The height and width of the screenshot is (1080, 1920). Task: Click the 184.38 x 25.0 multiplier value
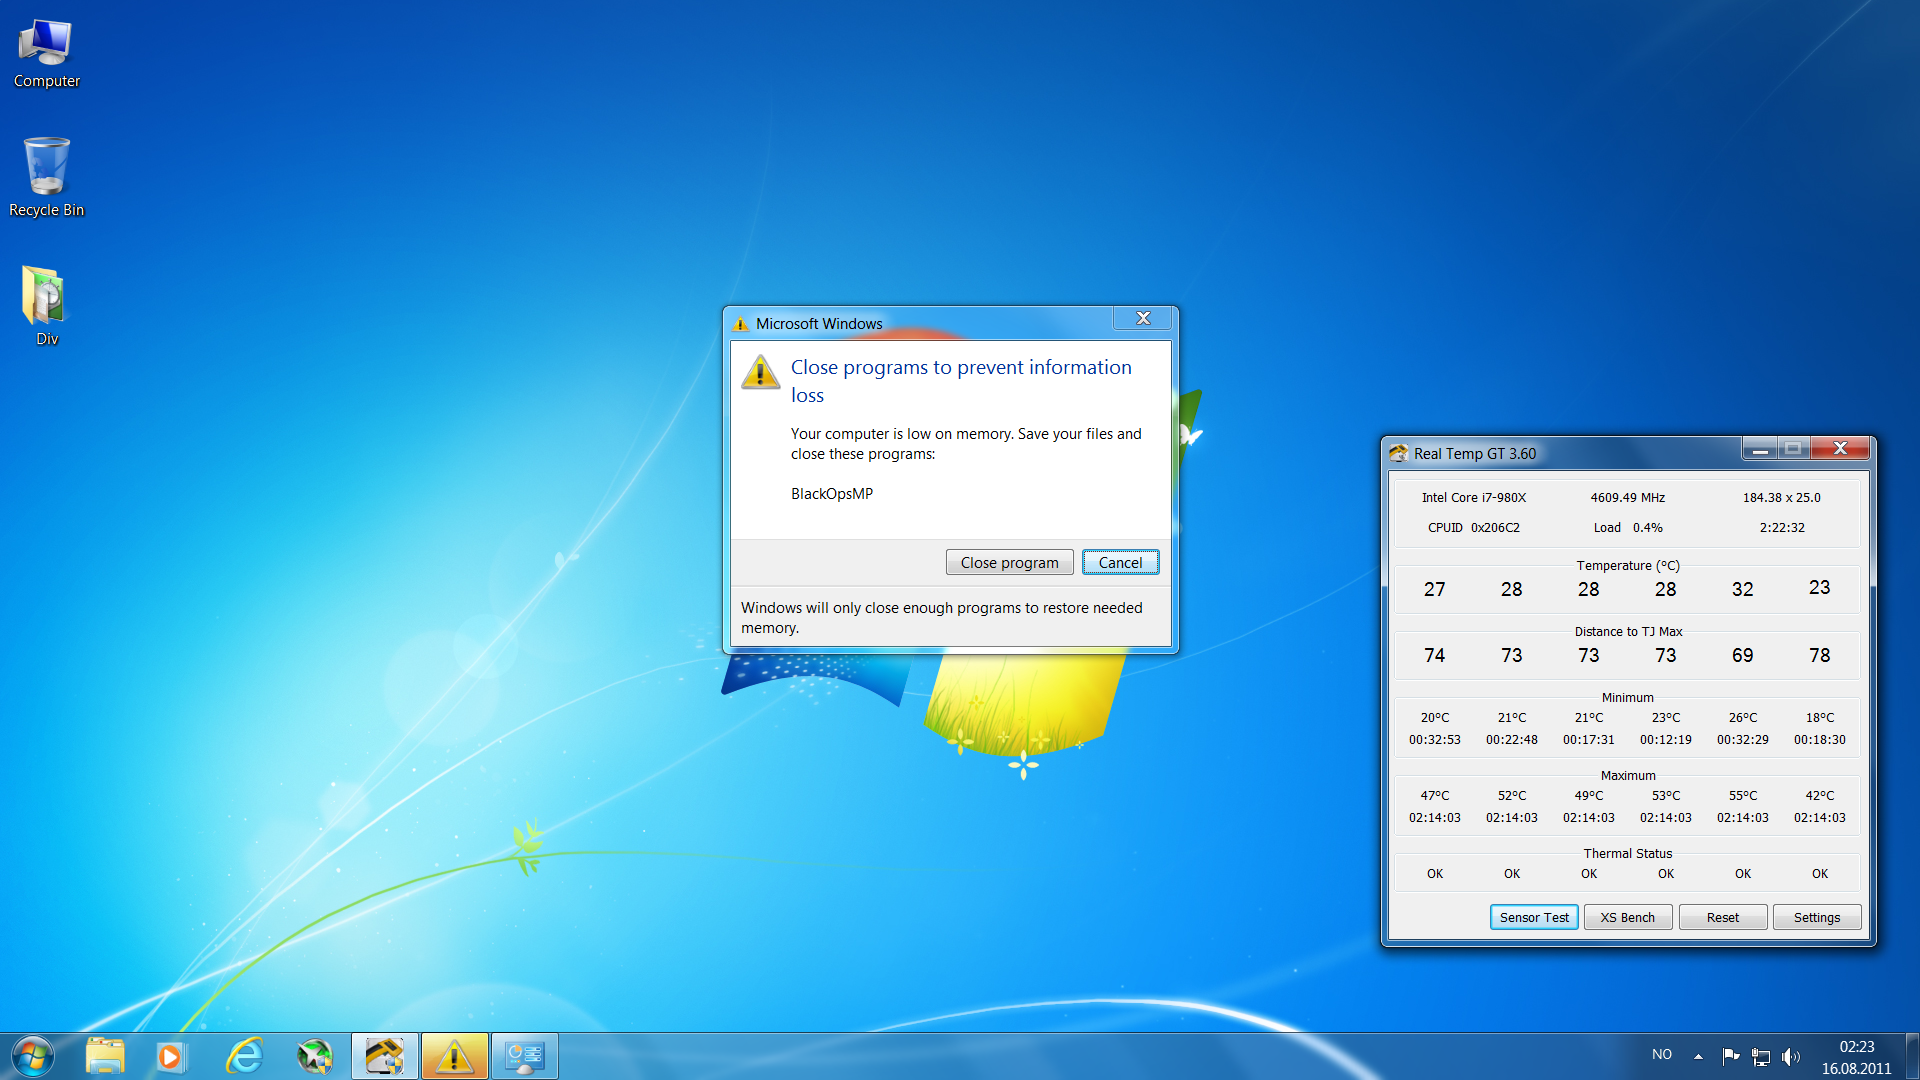click(1782, 498)
